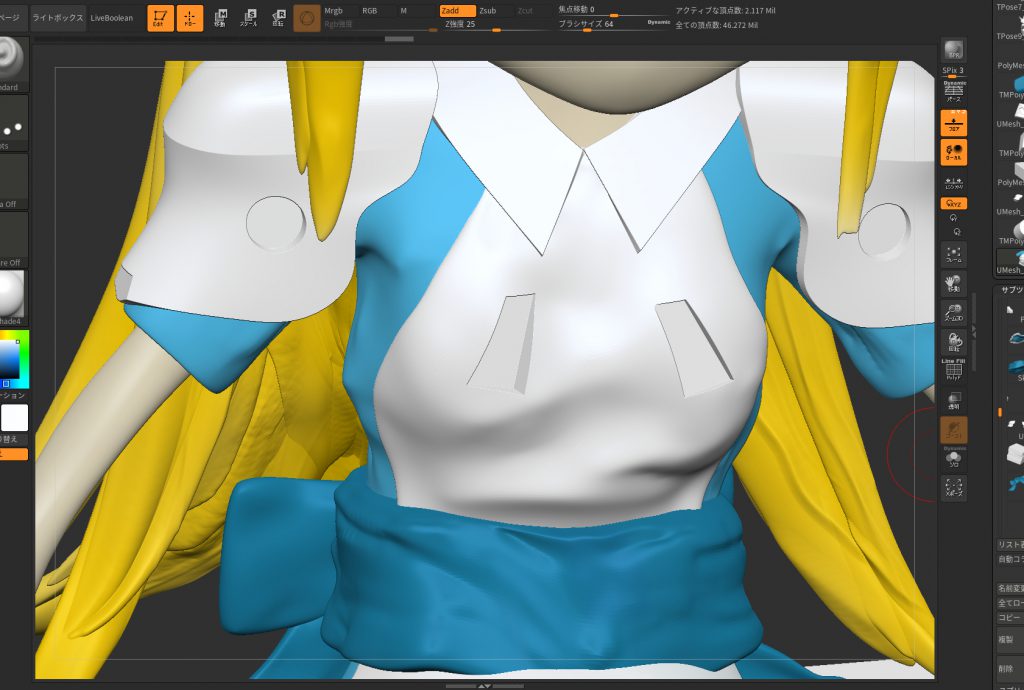Select the Rotate (回転) transform icon

click(x=278, y=18)
